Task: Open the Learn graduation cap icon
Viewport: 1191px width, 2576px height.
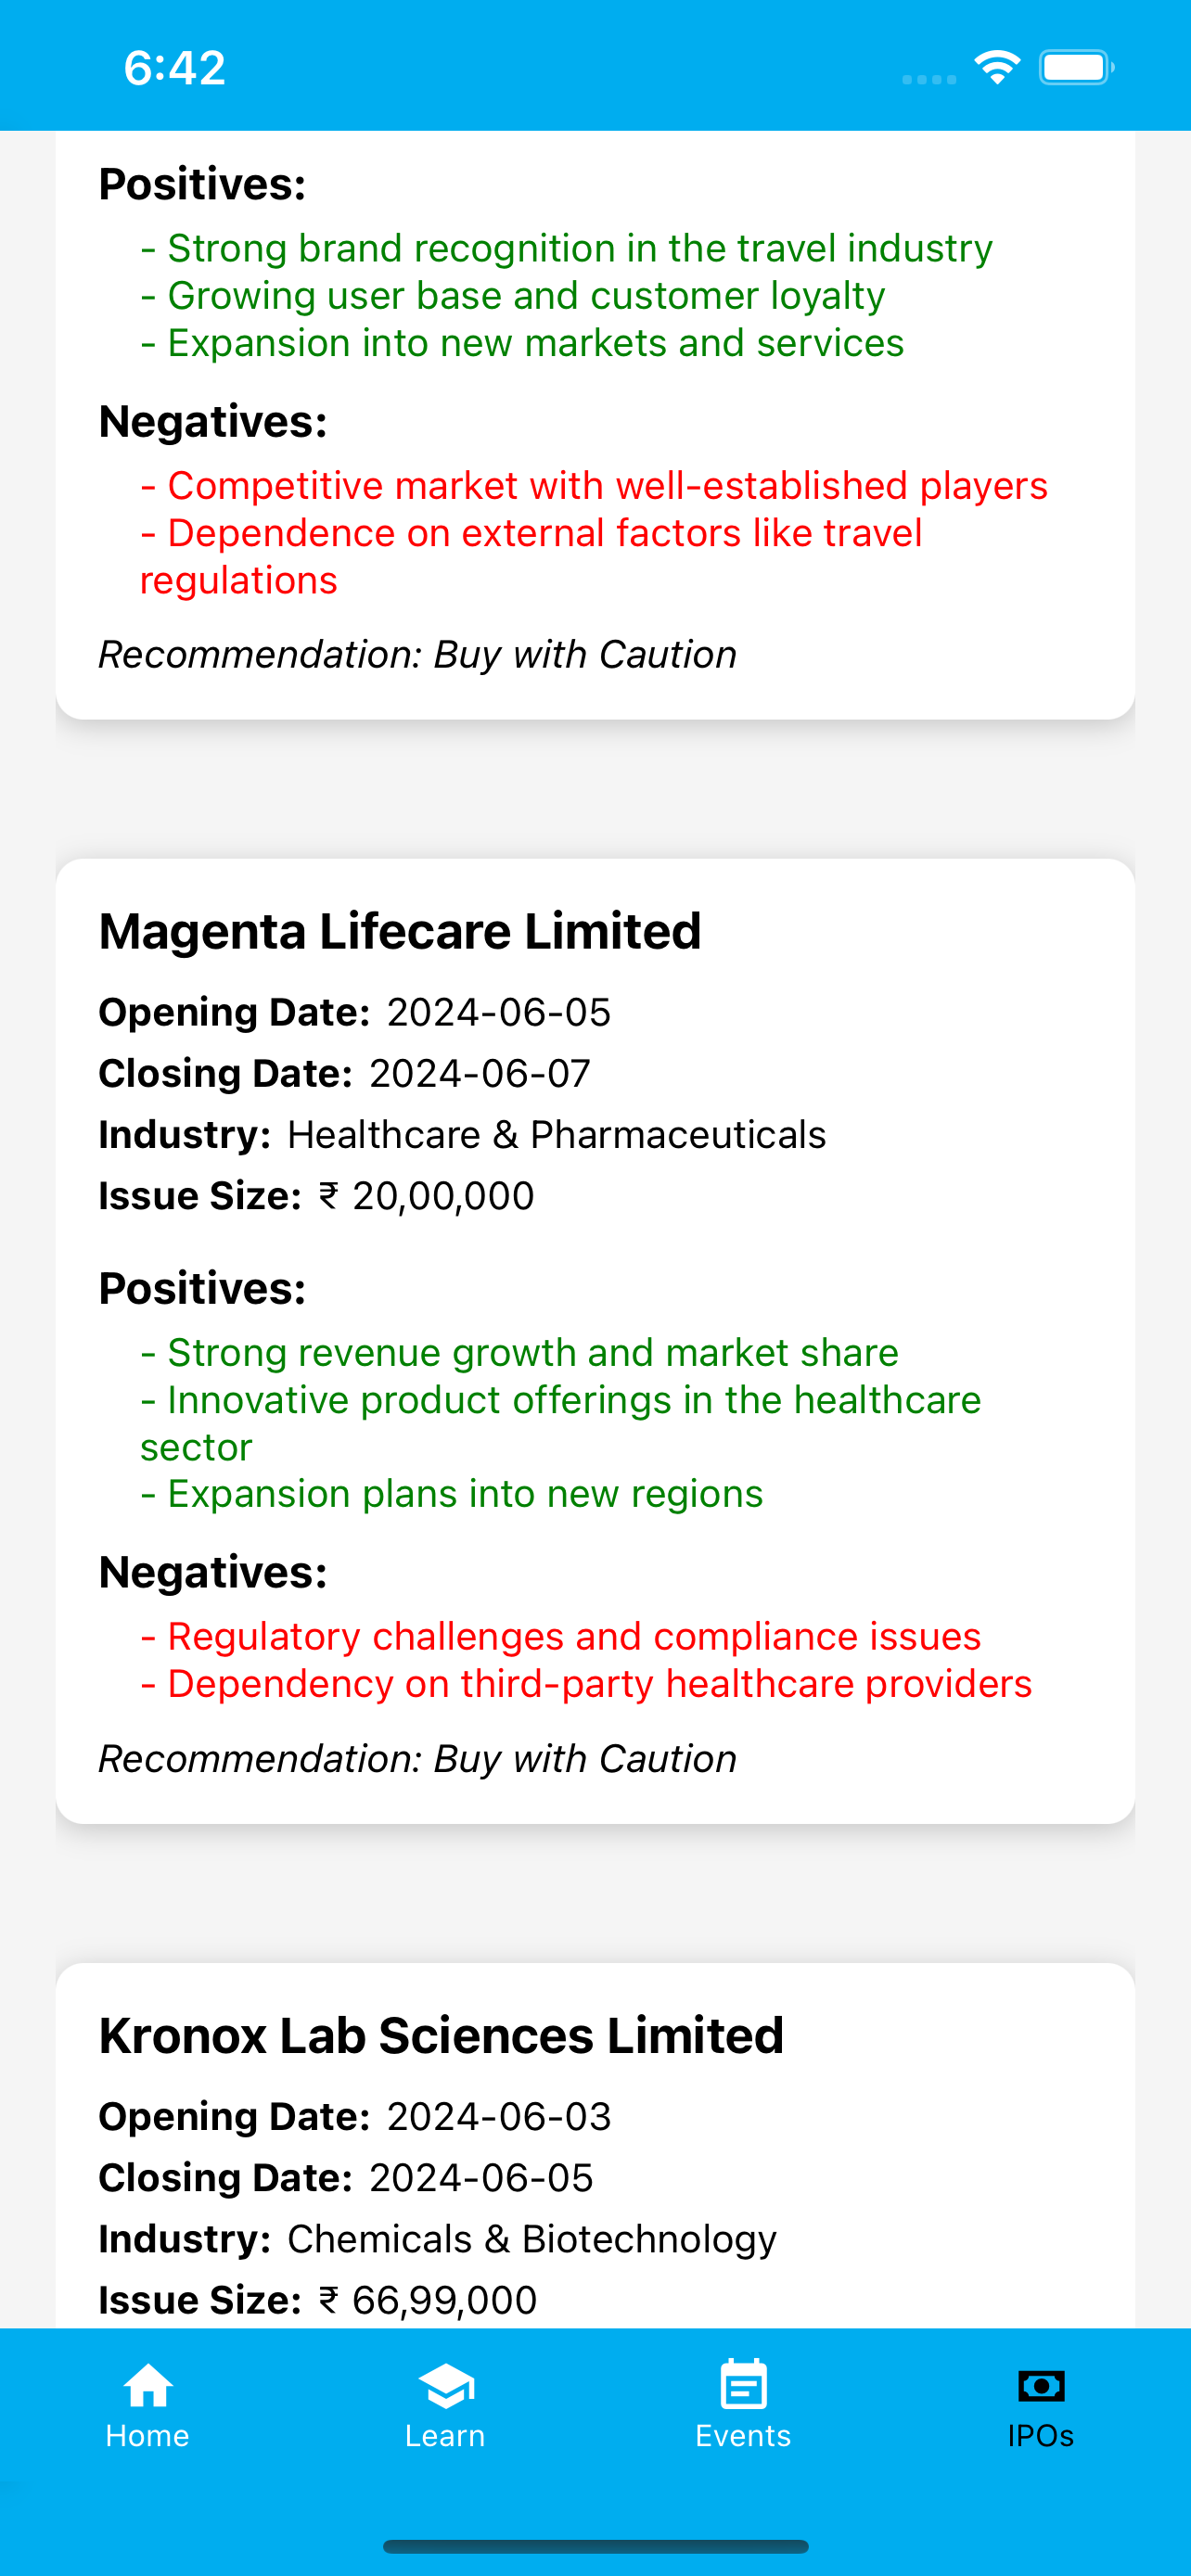Action: coord(445,2386)
